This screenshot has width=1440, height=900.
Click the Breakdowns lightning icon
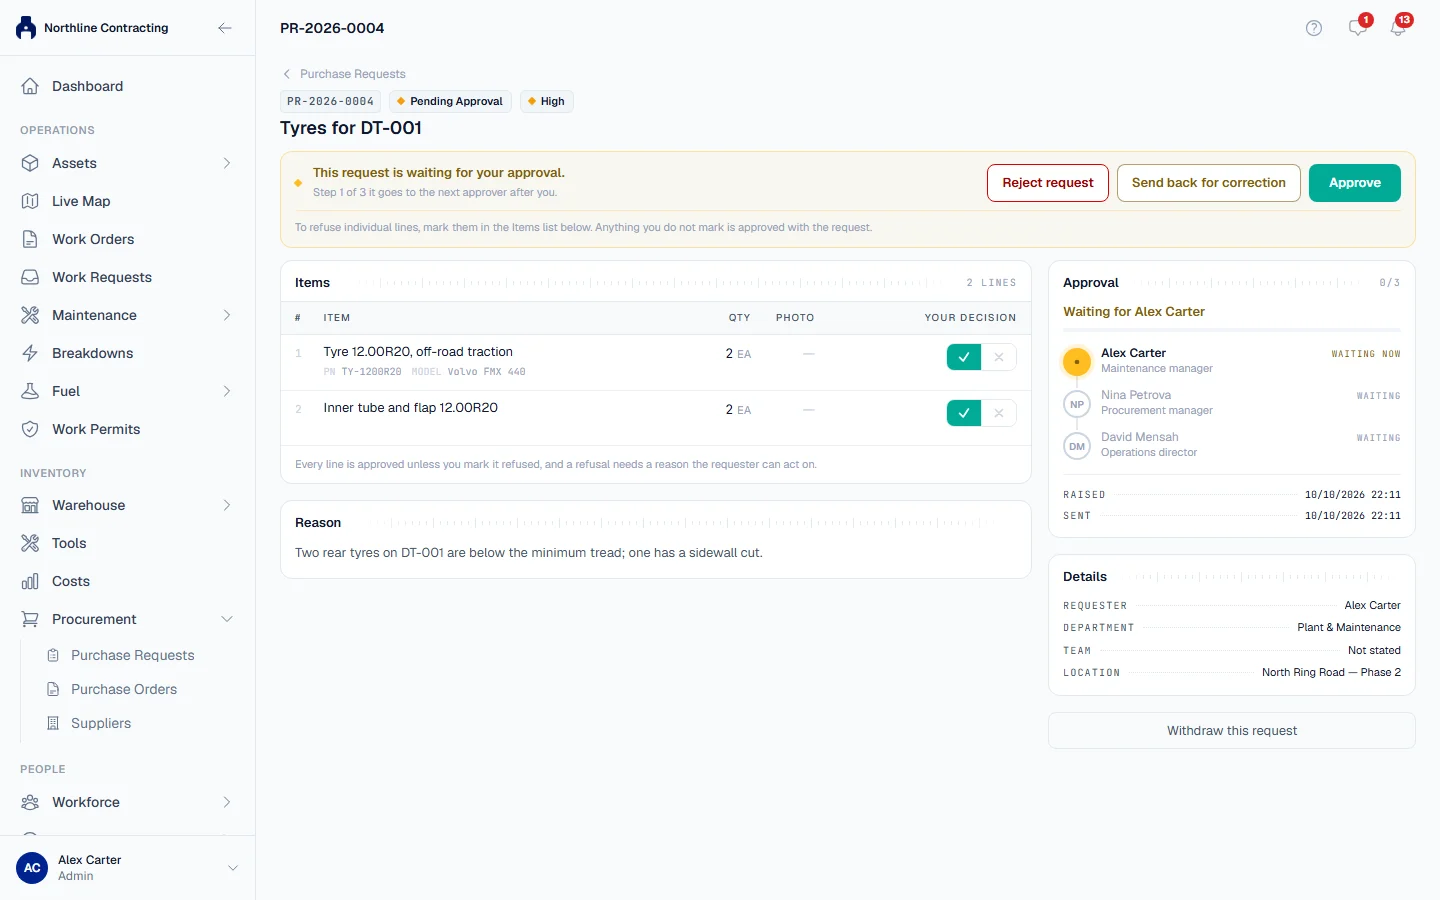coord(30,353)
